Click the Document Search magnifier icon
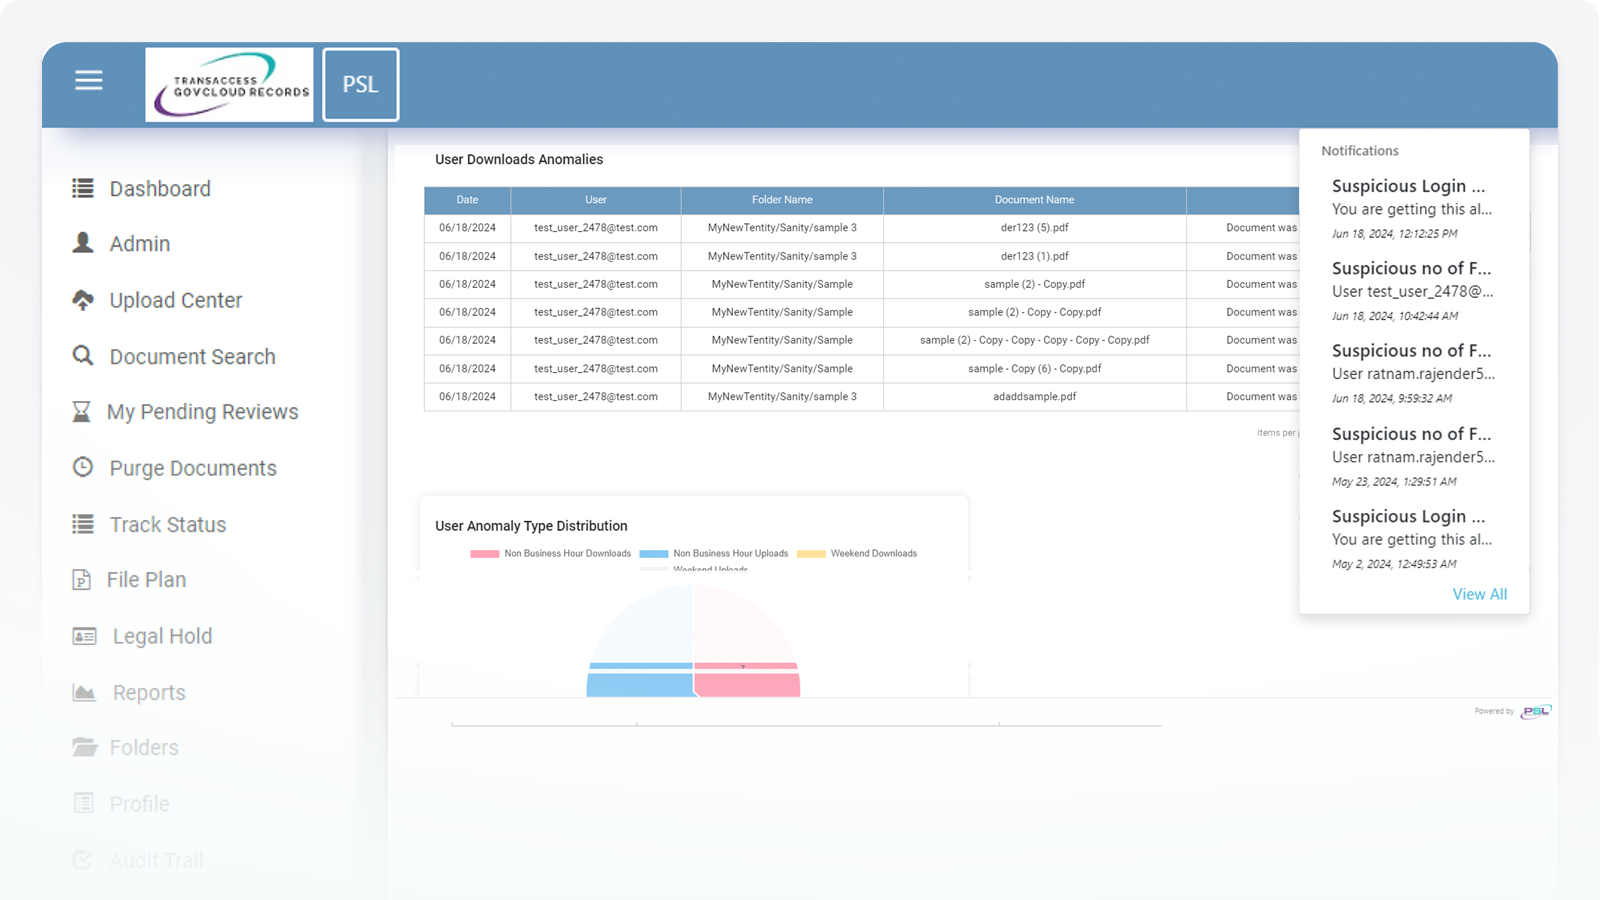The height and width of the screenshot is (900, 1600). click(83, 356)
